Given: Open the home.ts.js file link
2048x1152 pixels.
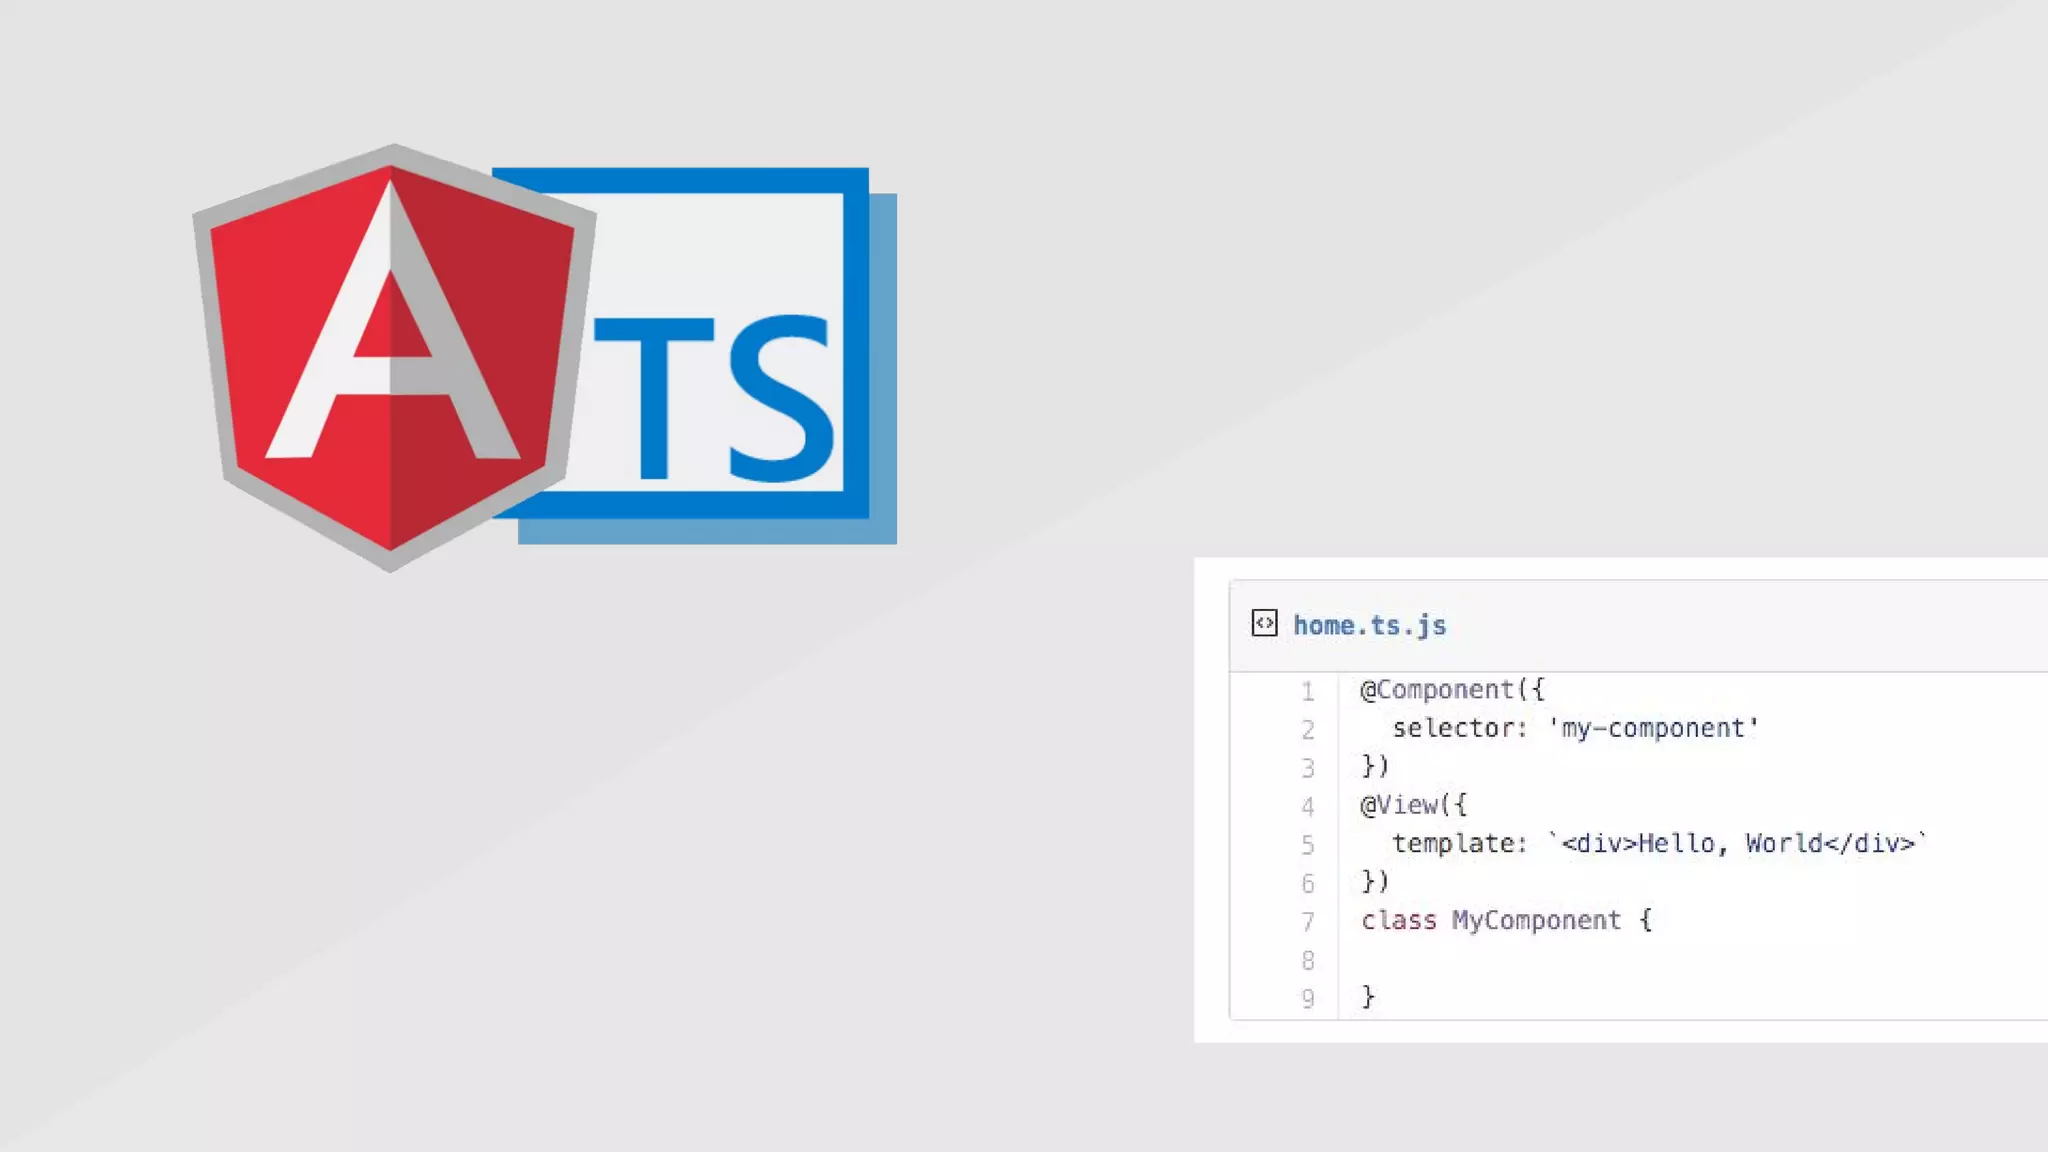Looking at the screenshot, I should point(1369,626).
